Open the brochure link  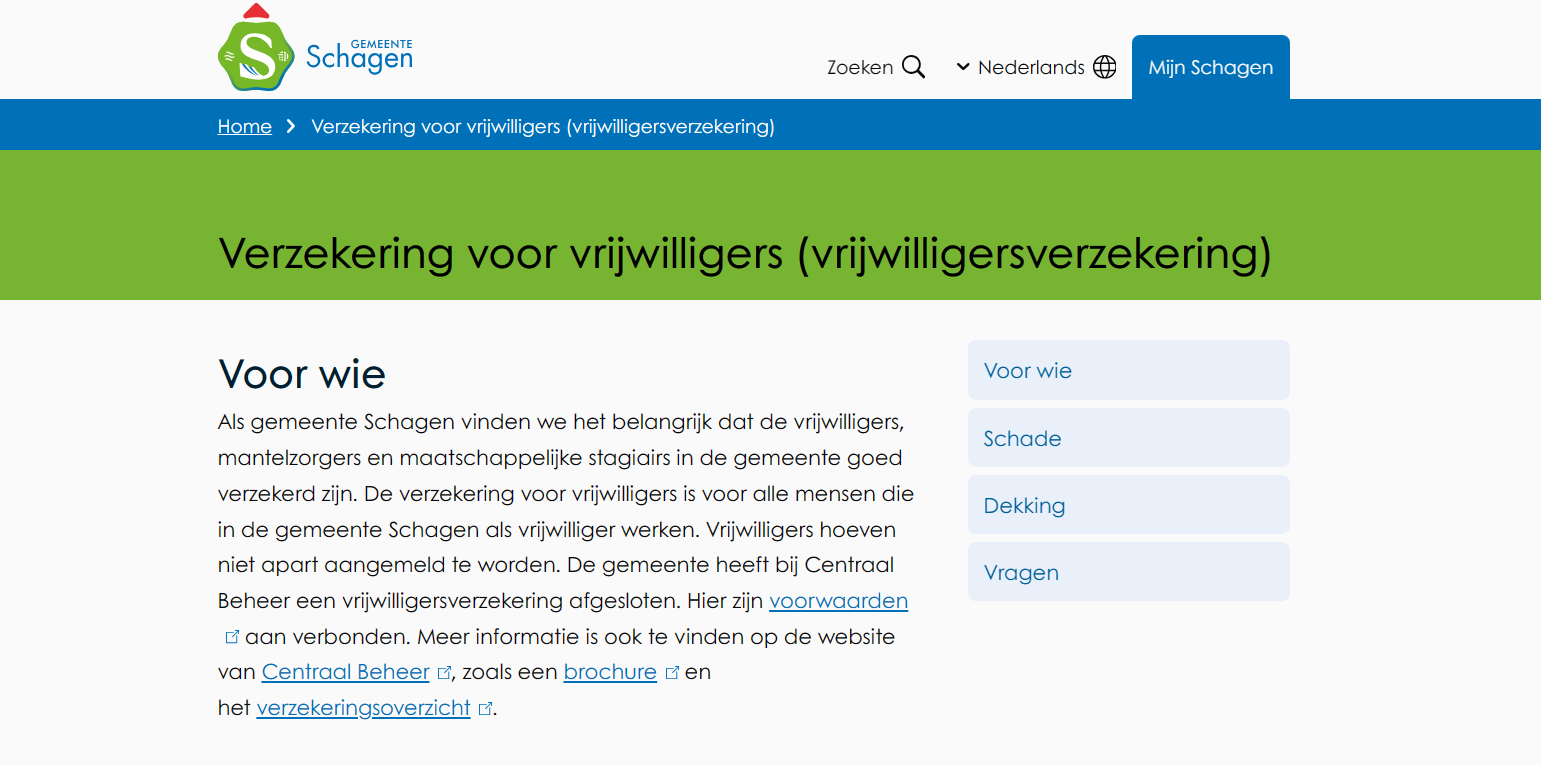[609, 671]
